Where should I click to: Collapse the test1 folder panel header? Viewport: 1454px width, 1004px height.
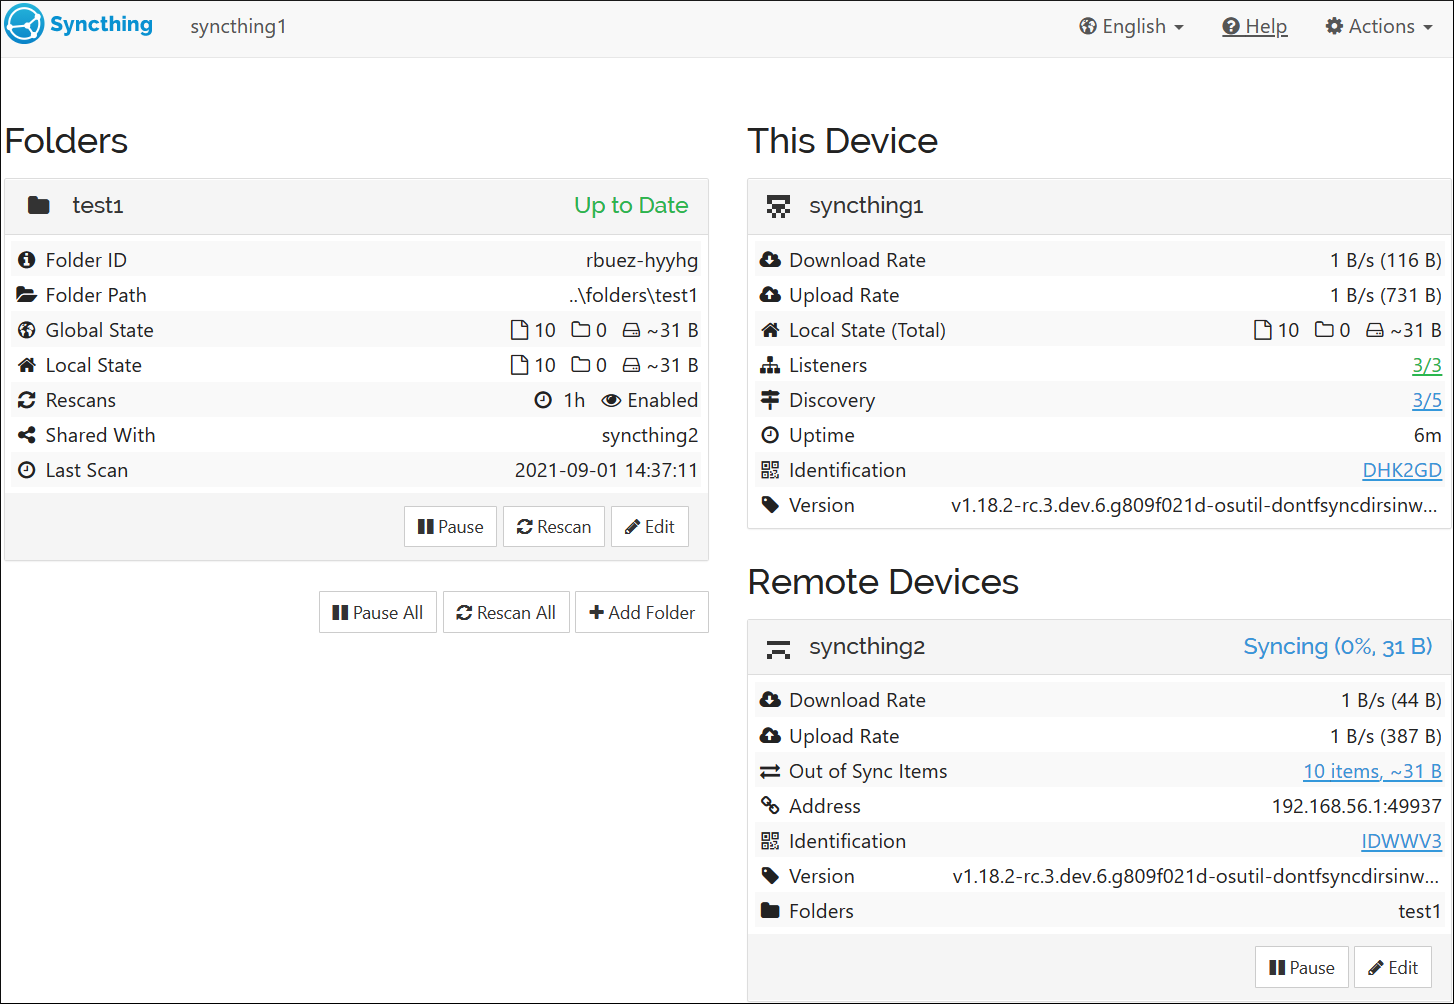356,206
